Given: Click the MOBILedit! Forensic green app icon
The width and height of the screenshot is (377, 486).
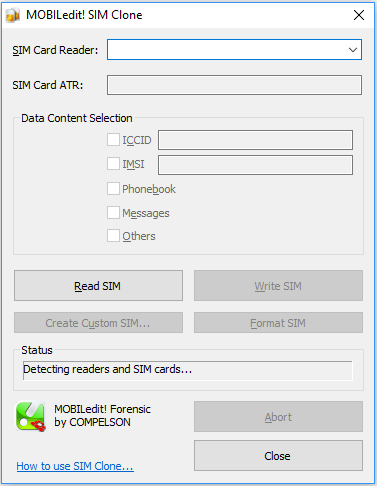Looking at the screenshot, I should point(30,416).
